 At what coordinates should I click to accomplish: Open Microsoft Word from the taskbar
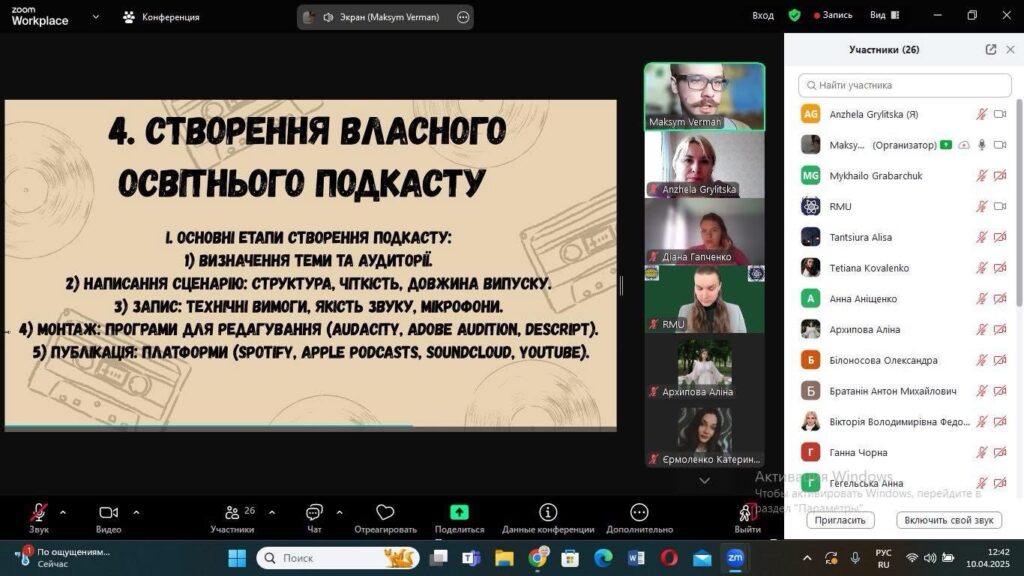636,557
